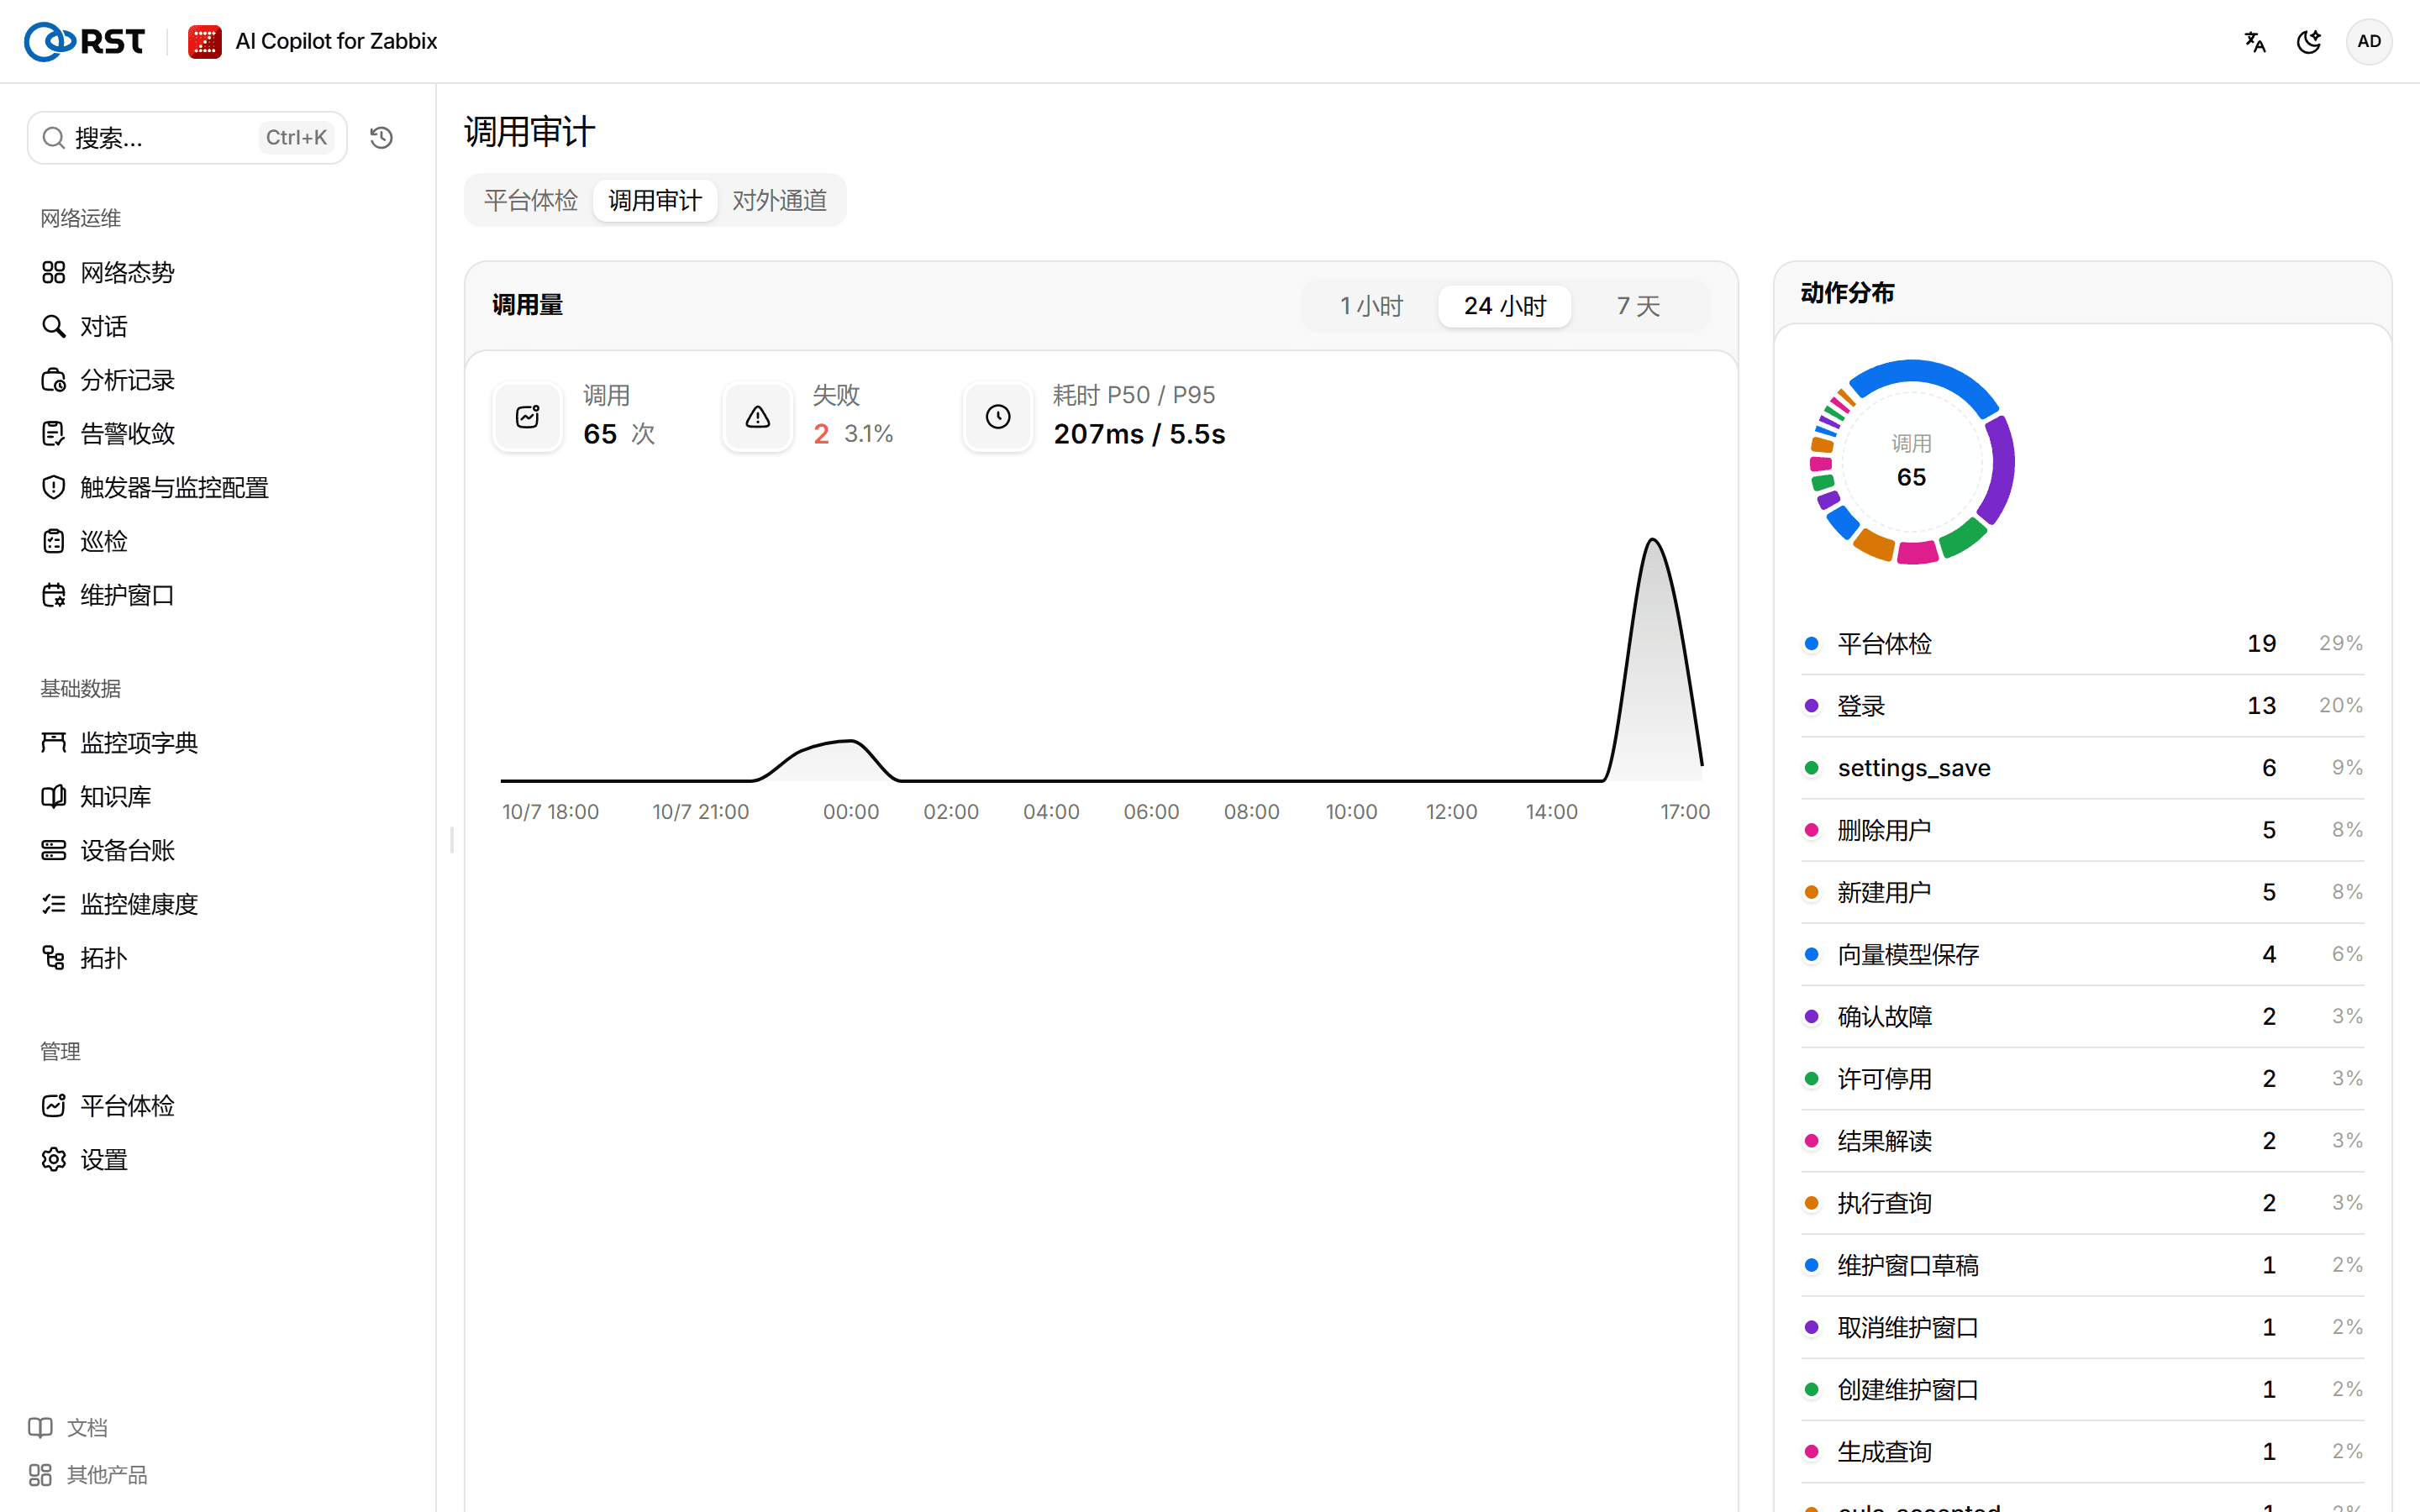
Task: Click the 登录 row in 动作分布
Action: coord(2083,705)
